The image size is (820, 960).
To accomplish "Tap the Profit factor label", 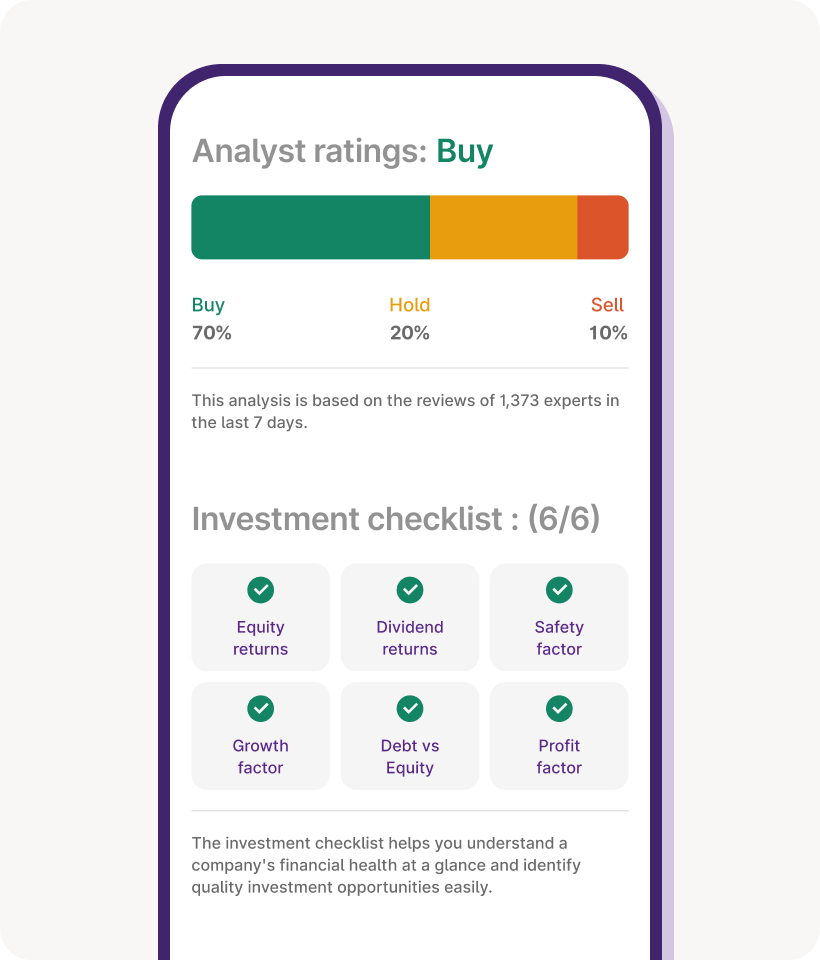I will pyautogui.click(x=559, y=757).
